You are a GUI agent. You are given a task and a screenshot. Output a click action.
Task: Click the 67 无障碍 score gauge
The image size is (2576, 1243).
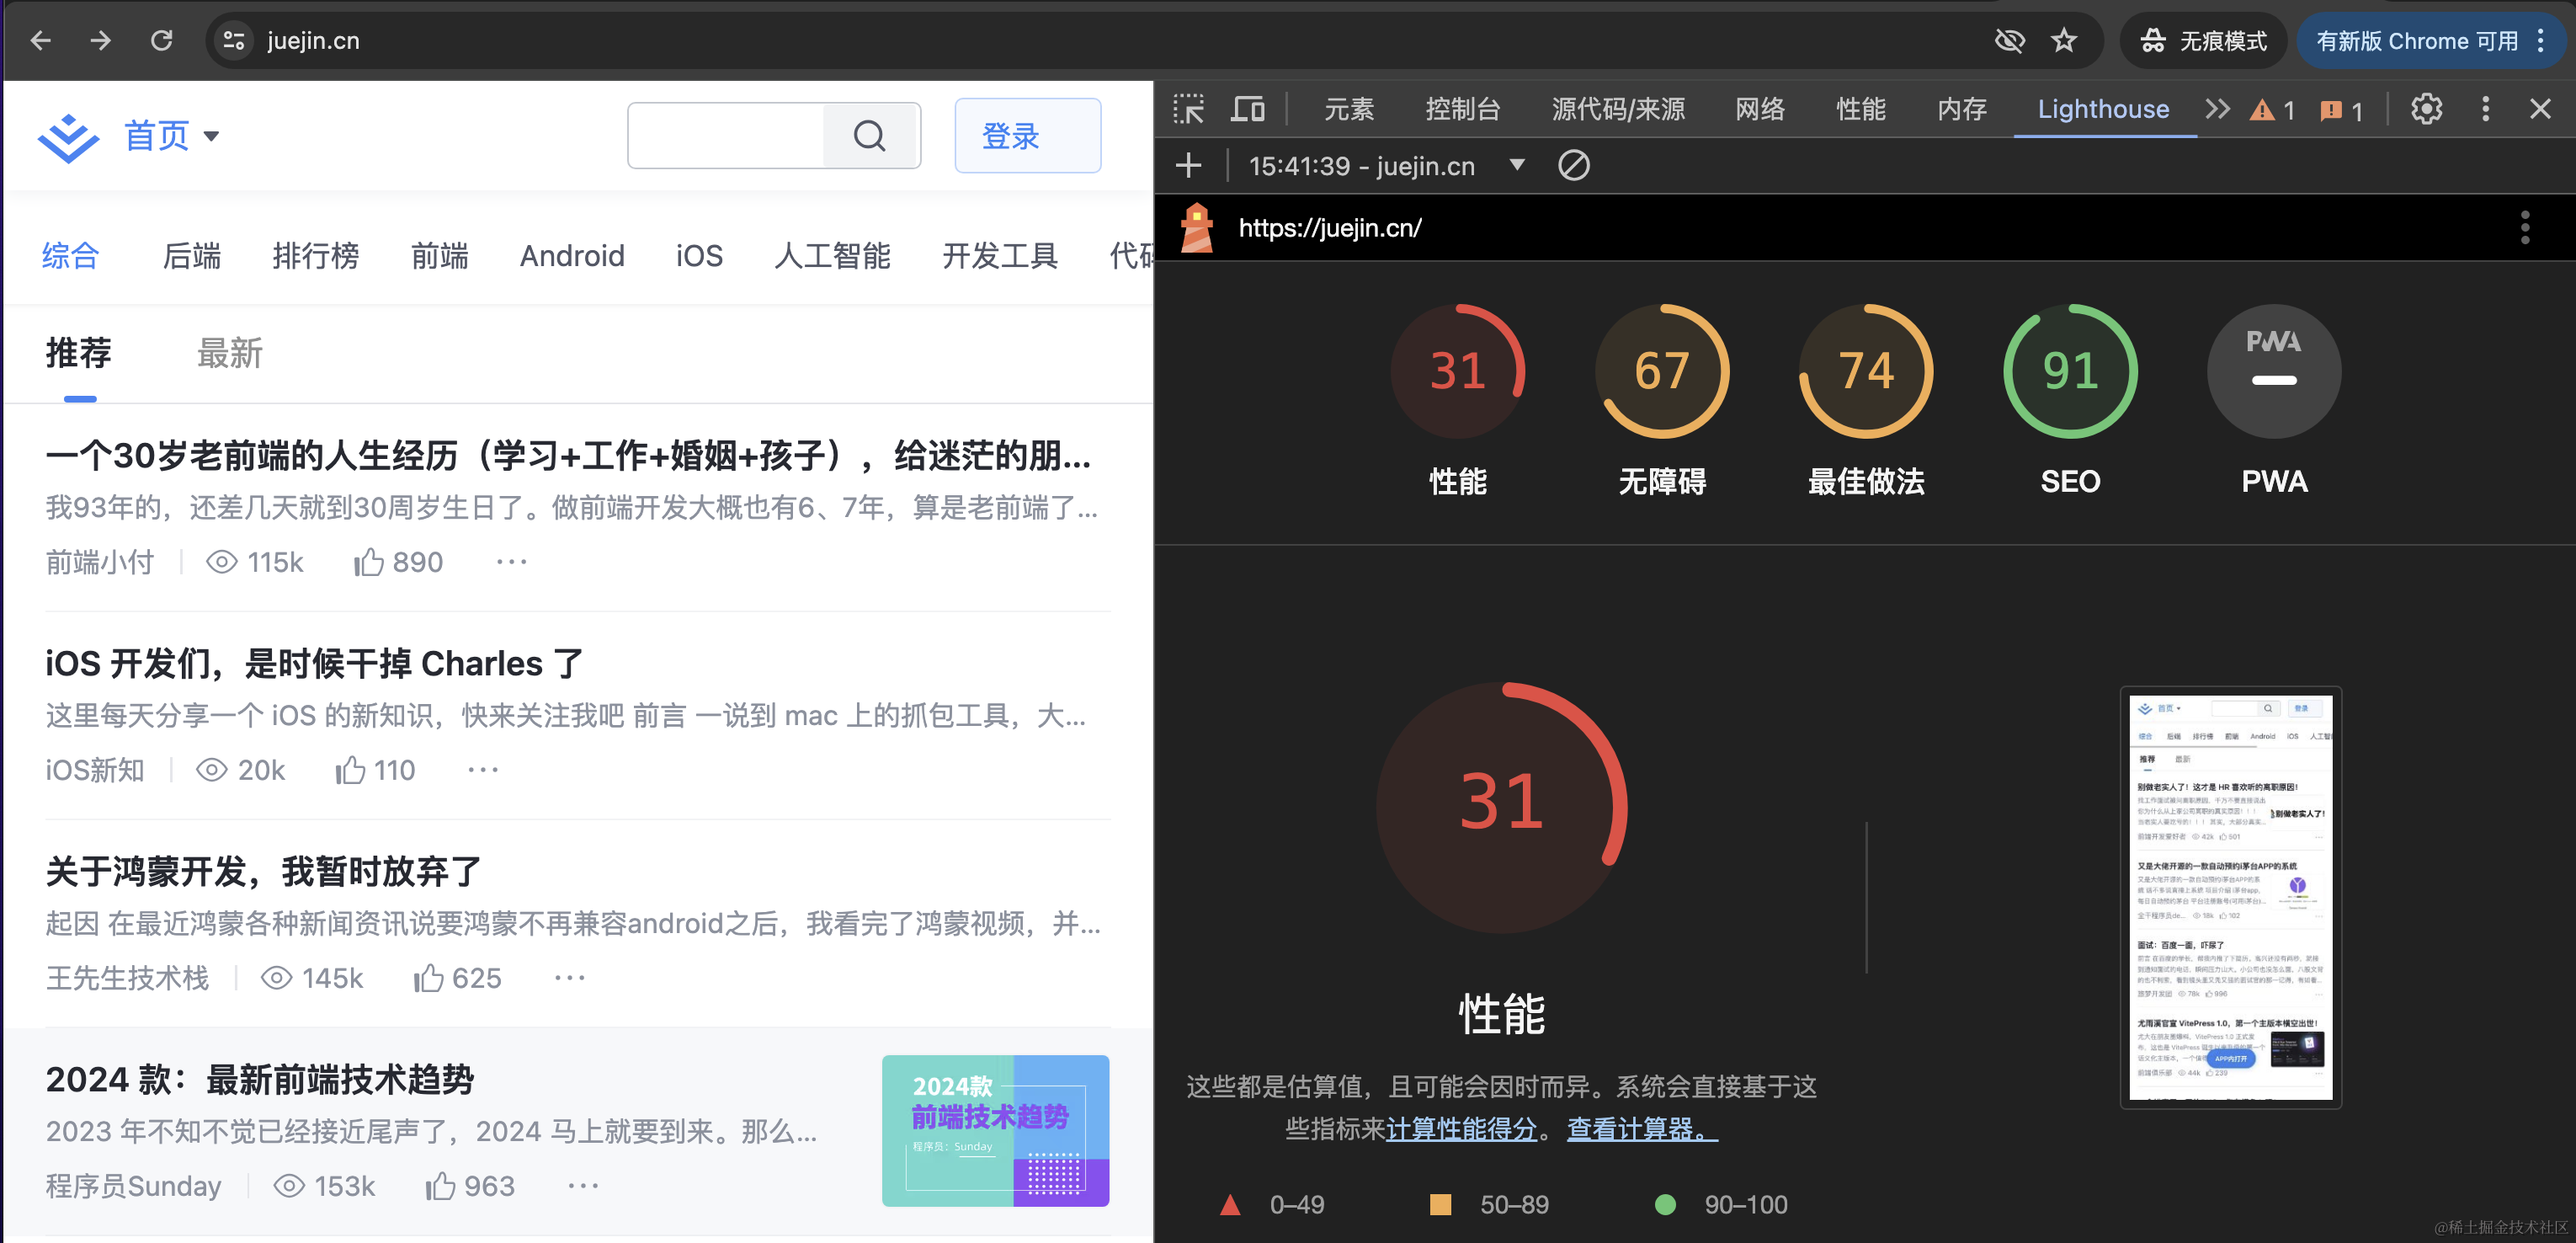1661,372
